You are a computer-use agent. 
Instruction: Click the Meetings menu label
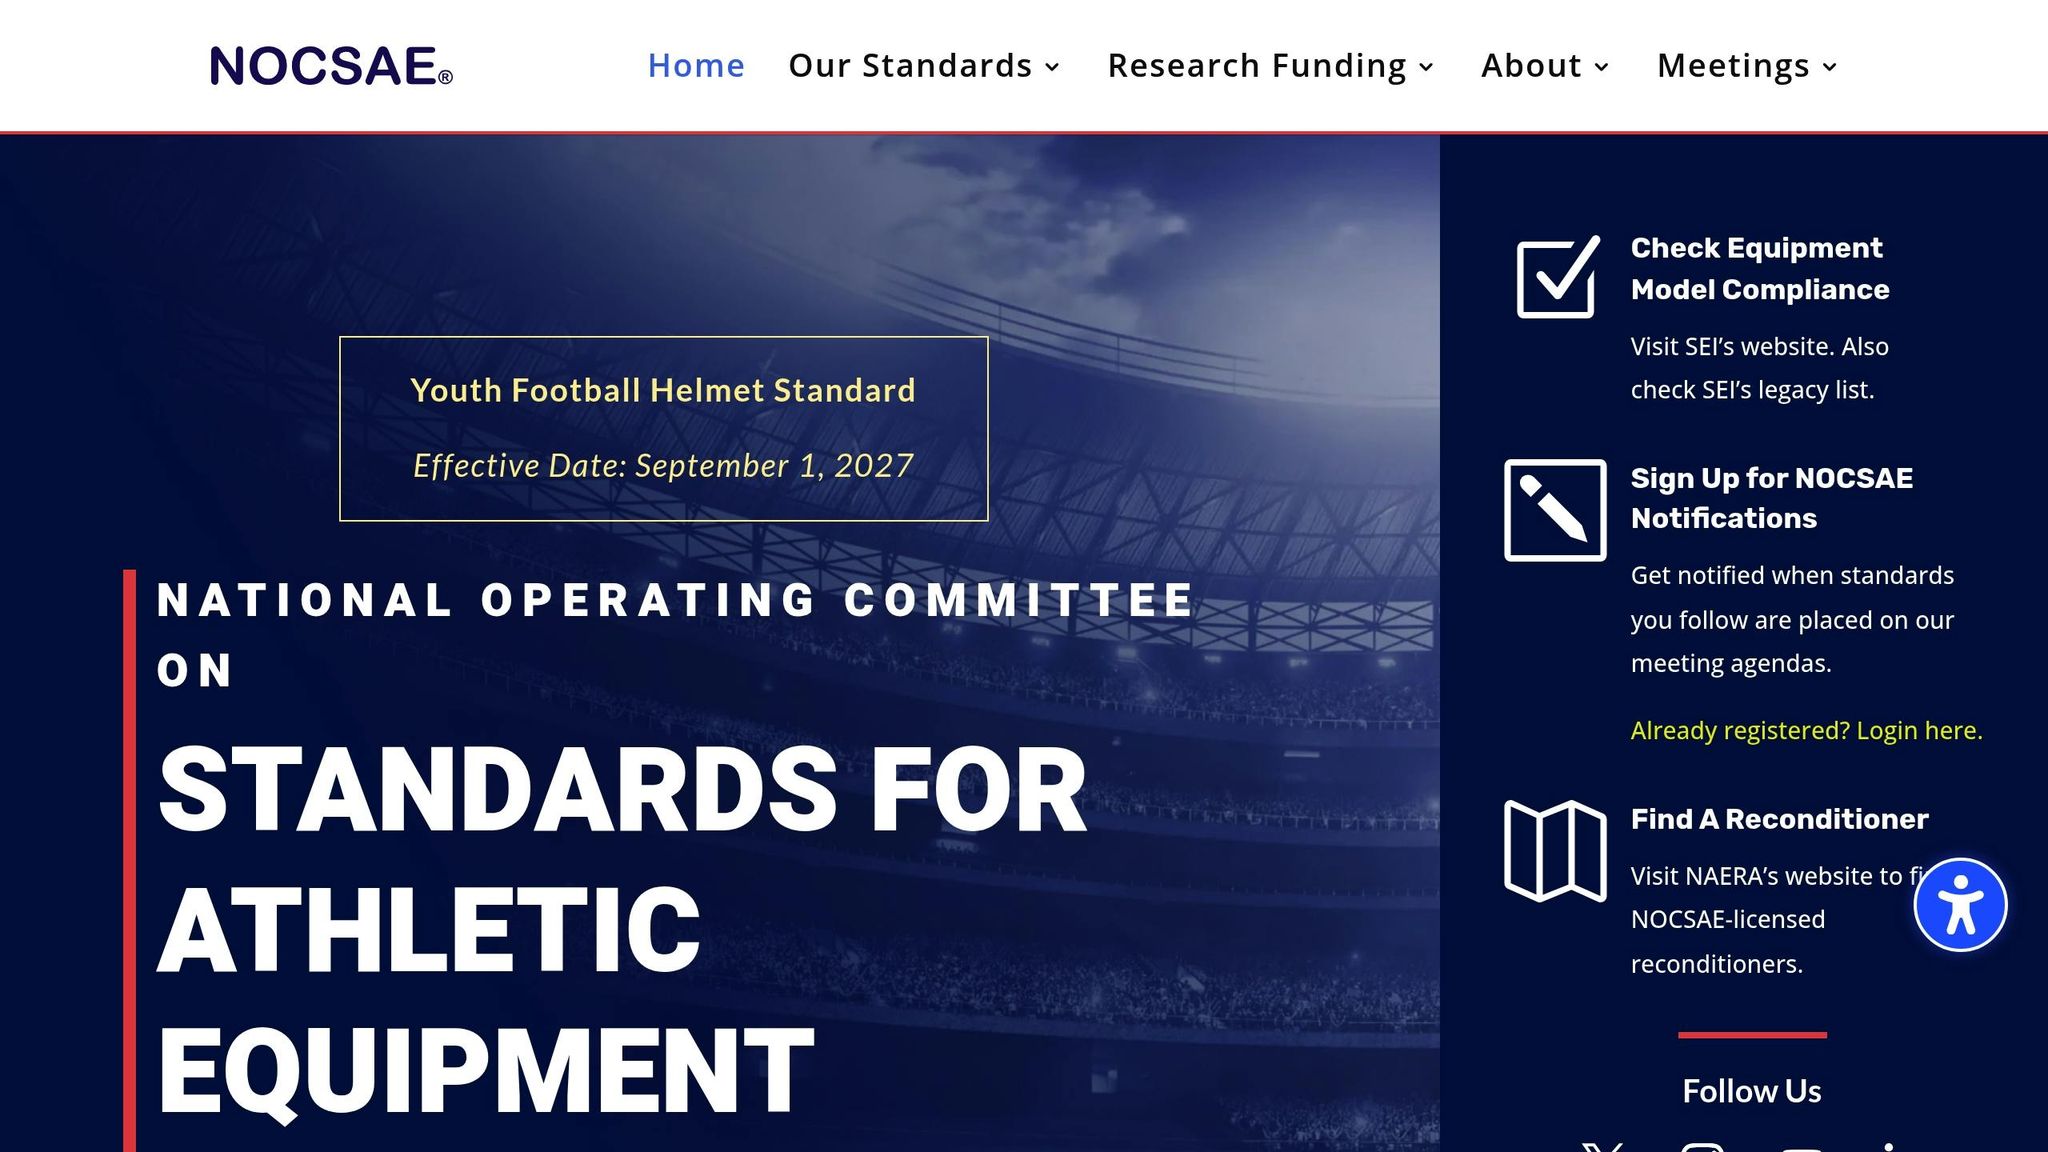tap(1733, 66)
